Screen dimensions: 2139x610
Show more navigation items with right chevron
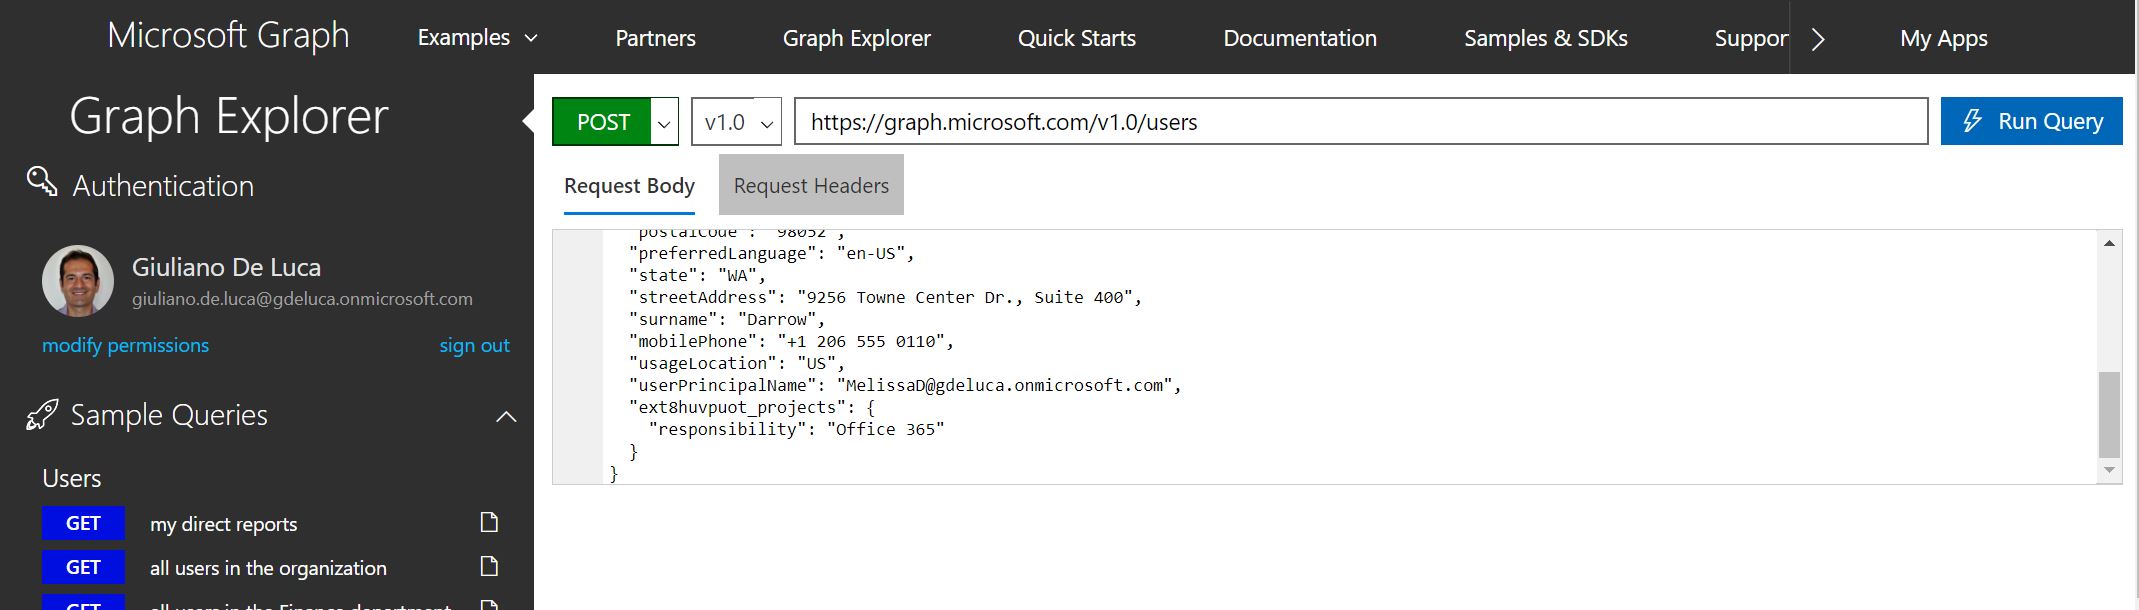1818,38
